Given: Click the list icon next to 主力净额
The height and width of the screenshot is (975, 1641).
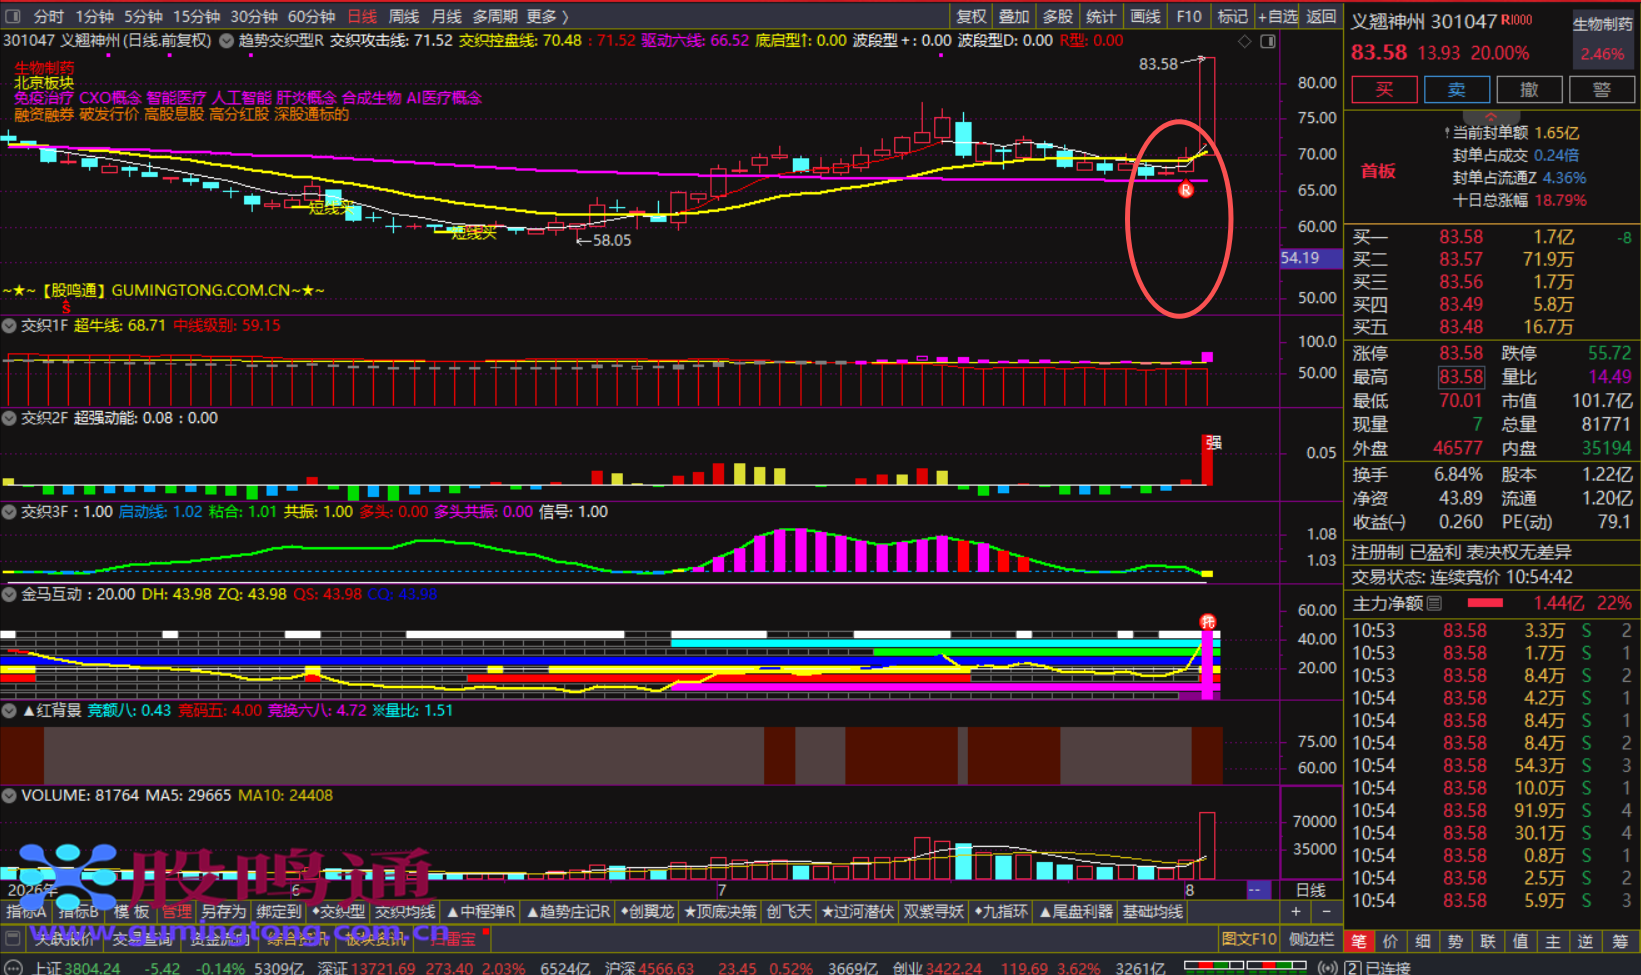Looking at the screenshot, I should 1435,603.
